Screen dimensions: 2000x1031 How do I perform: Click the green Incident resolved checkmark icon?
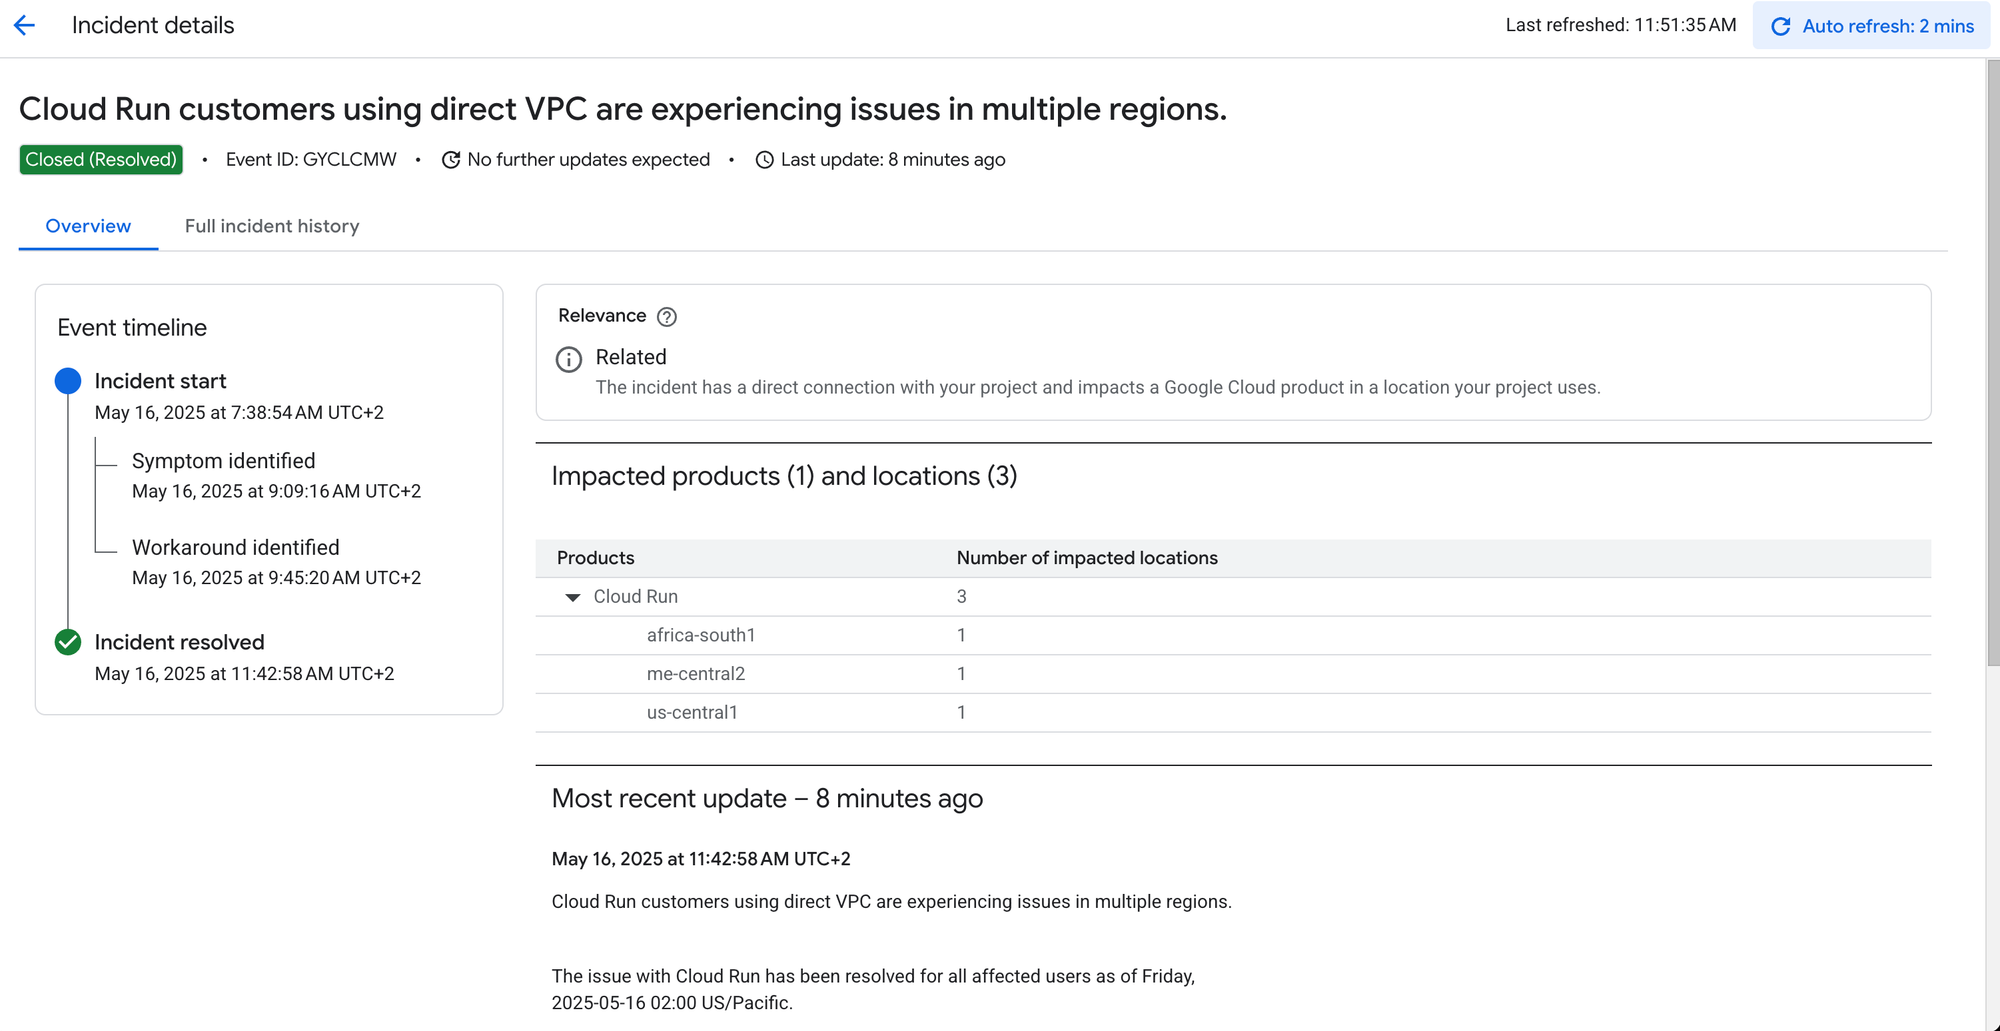click(x=68, y=642)
